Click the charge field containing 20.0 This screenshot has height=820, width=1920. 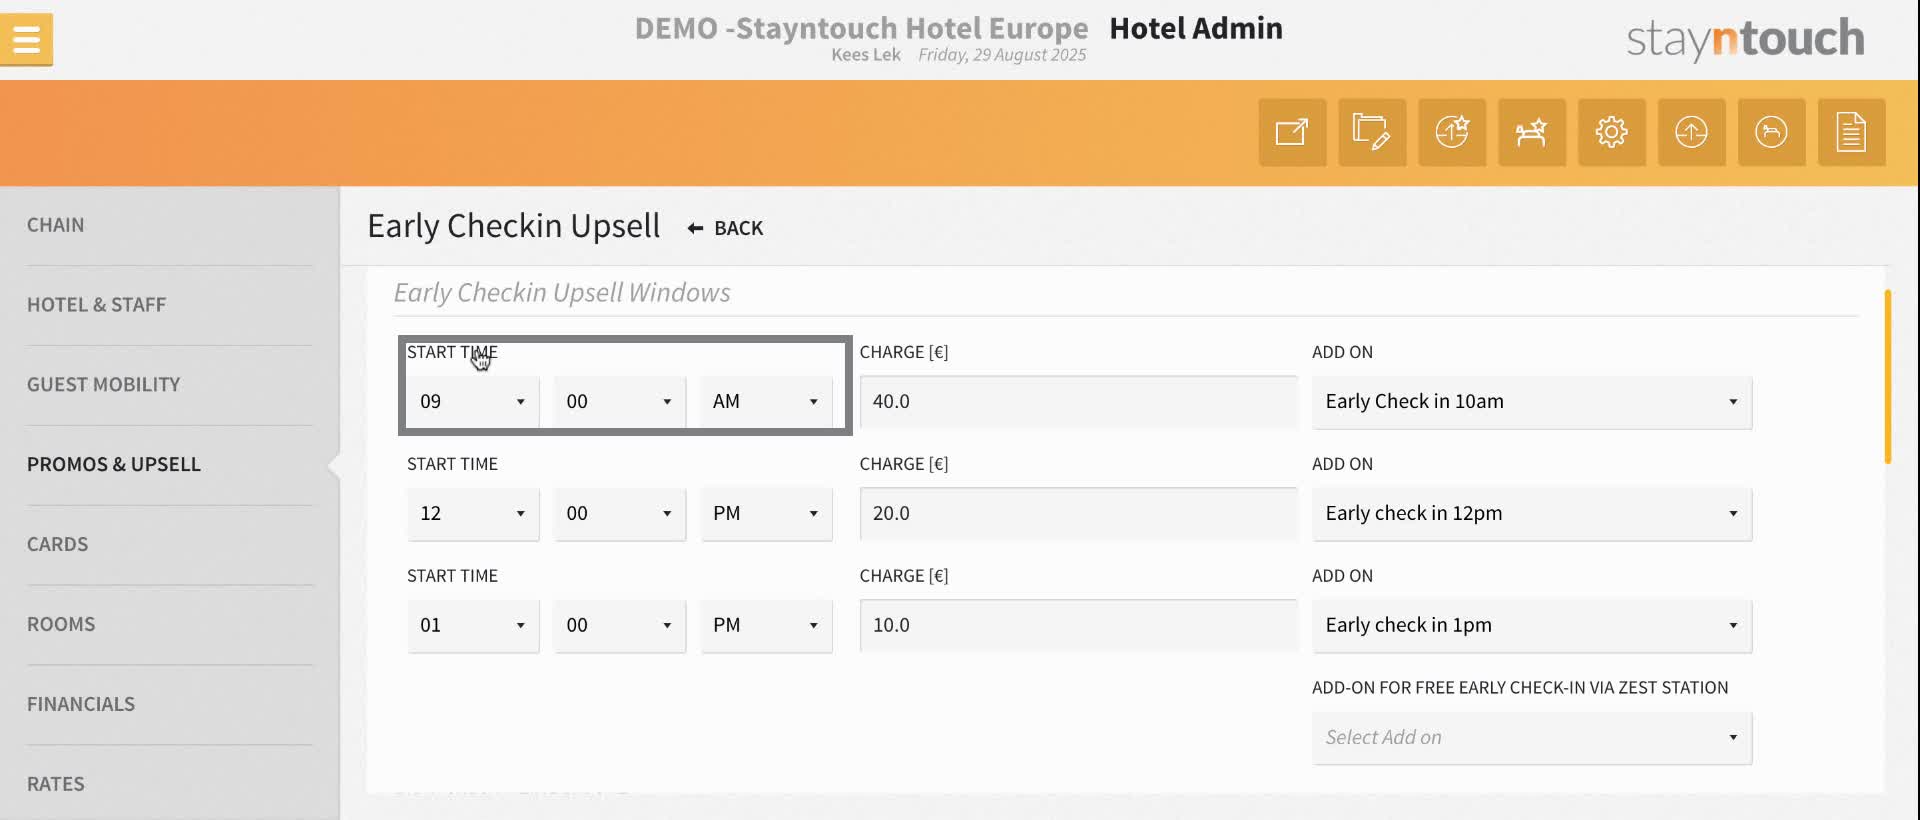coord(1078,514)
